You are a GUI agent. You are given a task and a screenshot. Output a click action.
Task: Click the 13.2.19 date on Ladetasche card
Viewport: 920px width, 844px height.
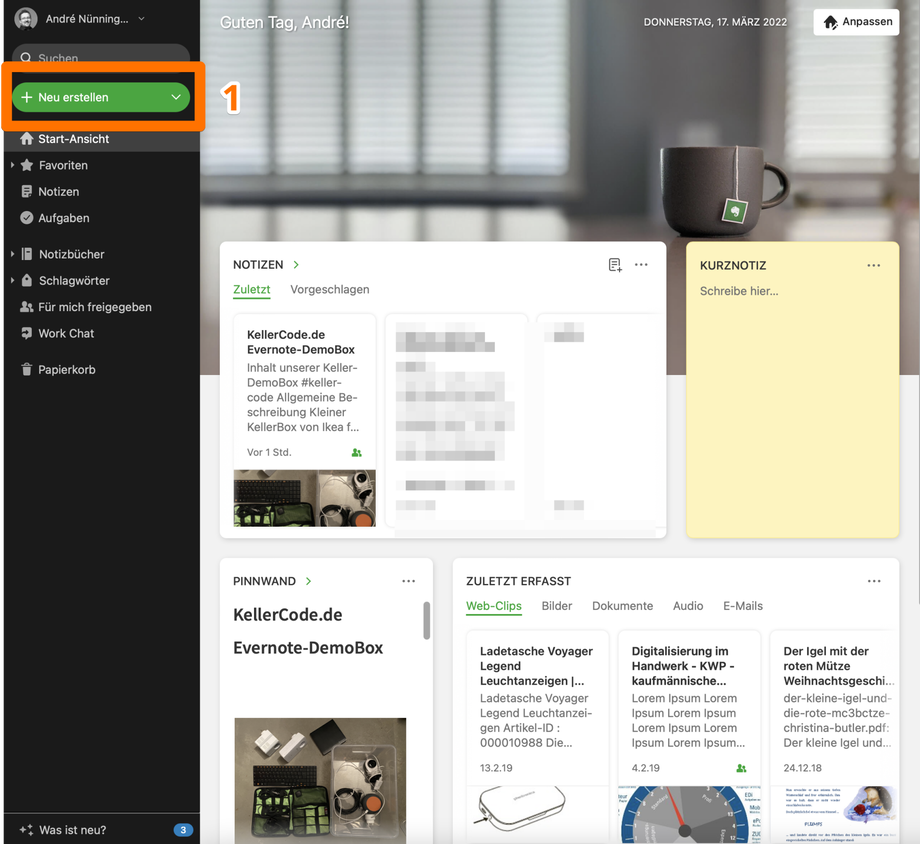point(496,768)
